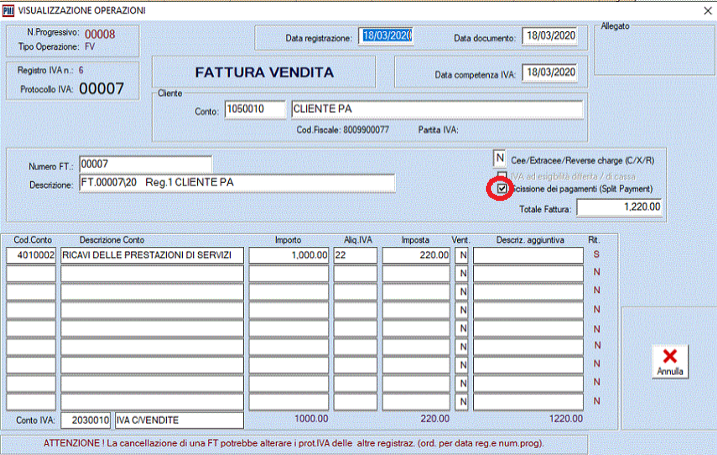This screenshot has width=717, height=455.
Task: Click the Conto field with 1050010
Action: pos(253,110)
